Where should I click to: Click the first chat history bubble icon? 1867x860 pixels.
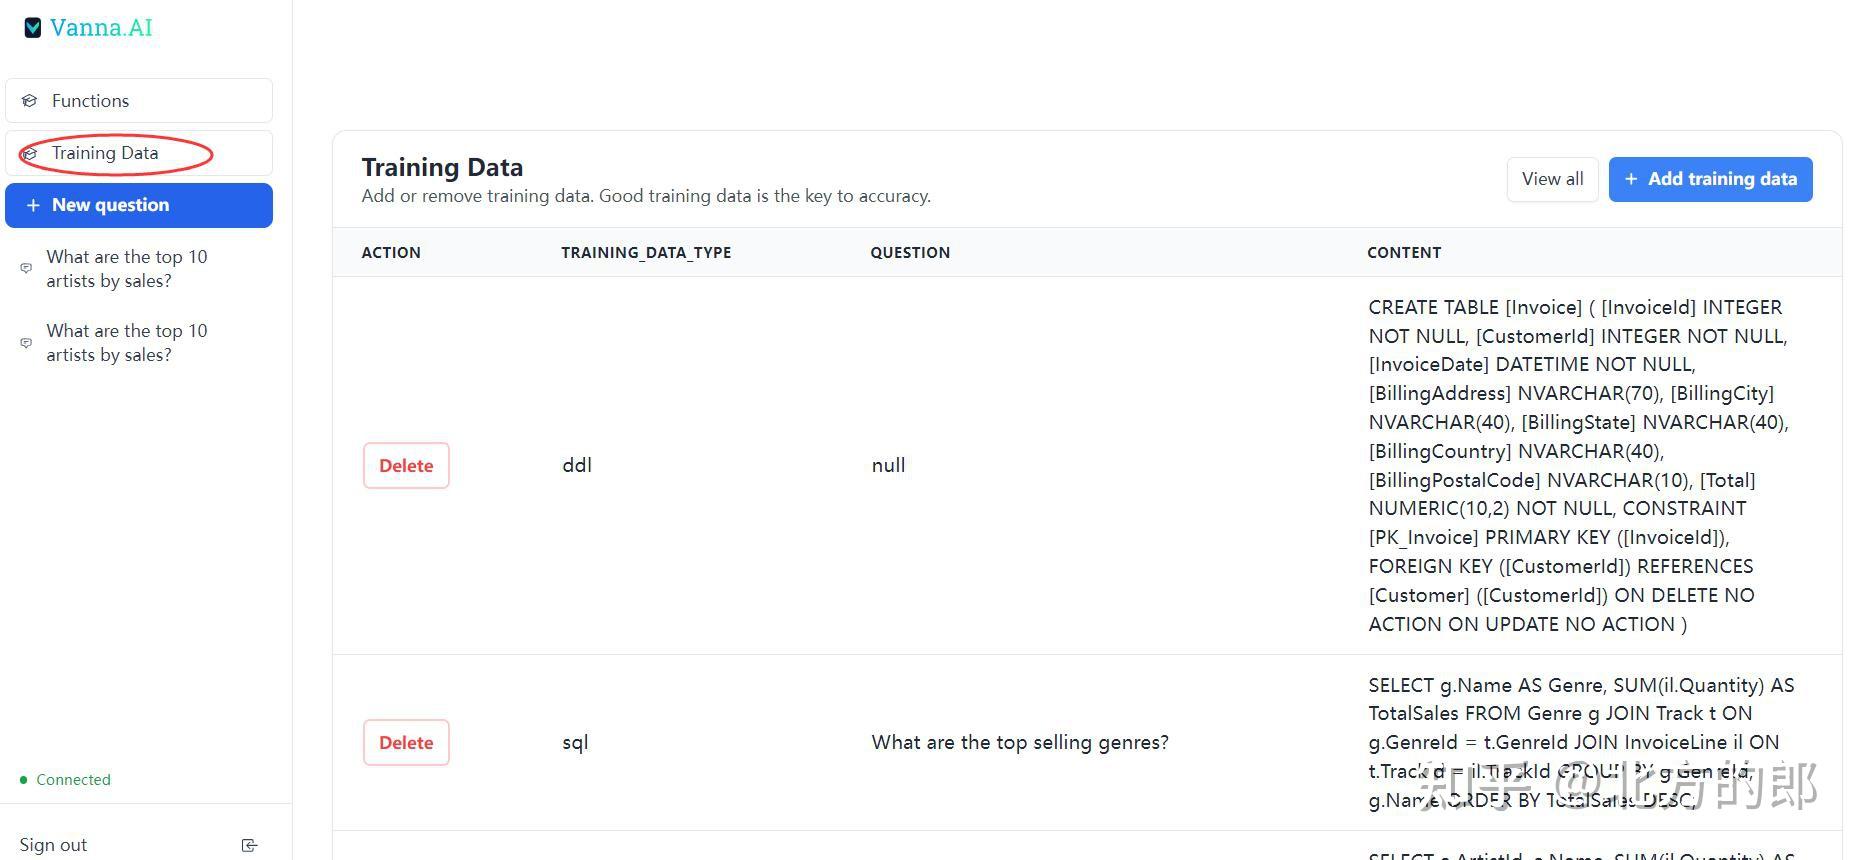point(26,268)
